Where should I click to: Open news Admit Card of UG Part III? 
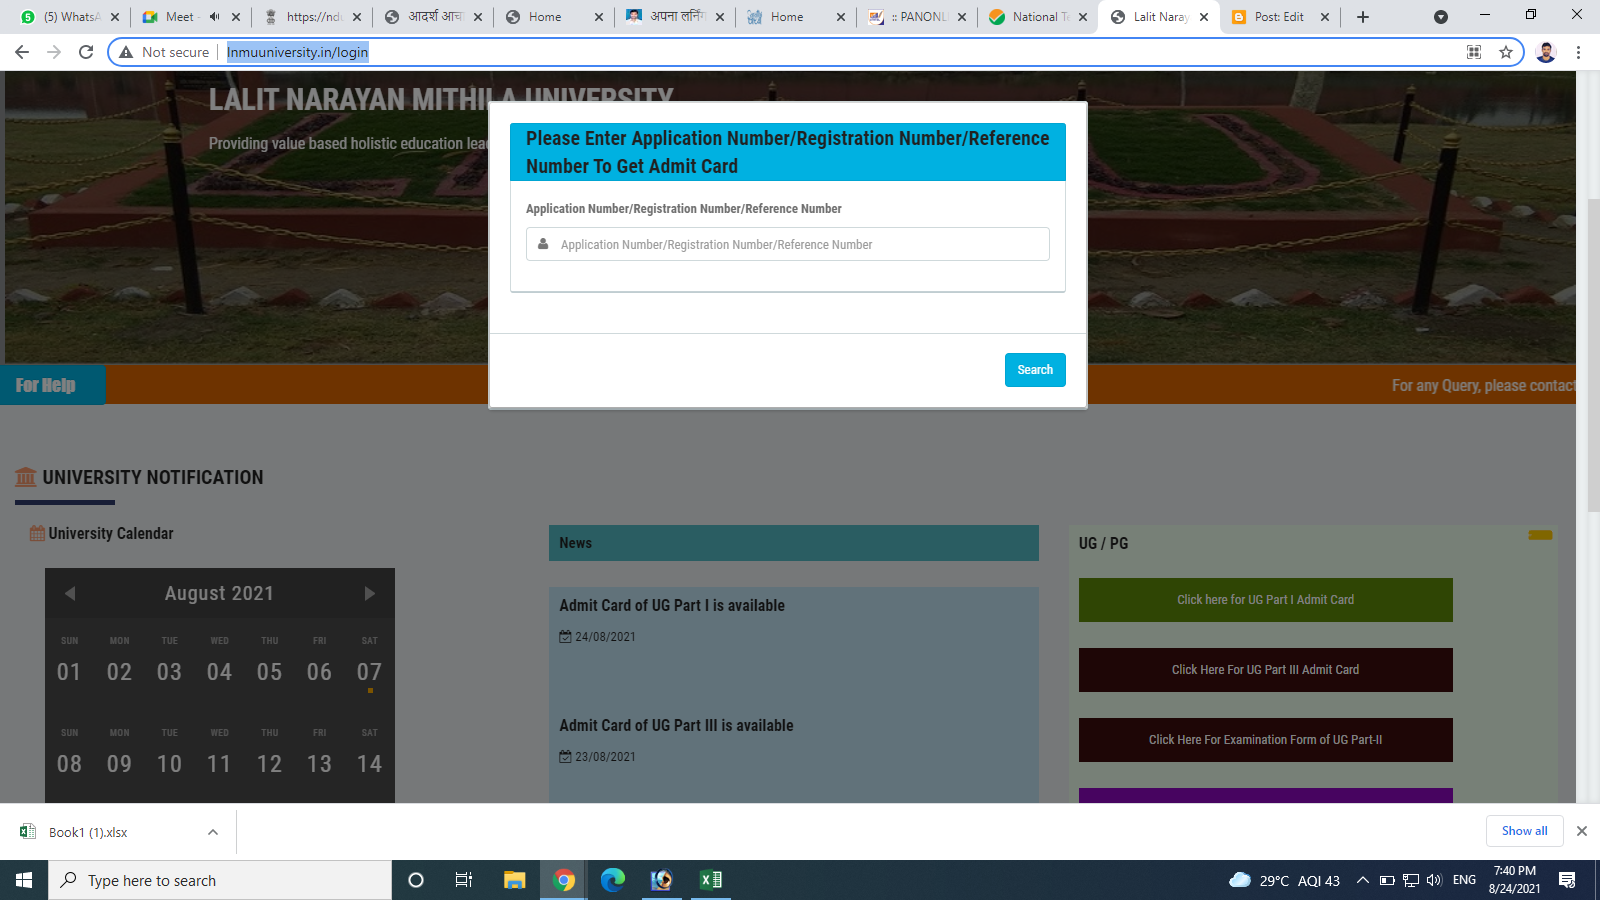(676, 726)
